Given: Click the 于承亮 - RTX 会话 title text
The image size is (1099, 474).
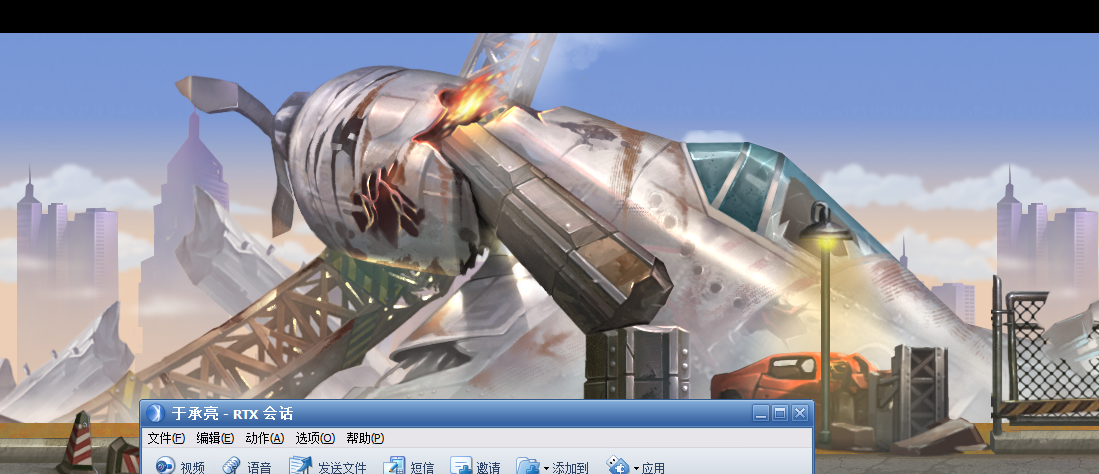Looking at the screenshot, I should pos(232,413).
